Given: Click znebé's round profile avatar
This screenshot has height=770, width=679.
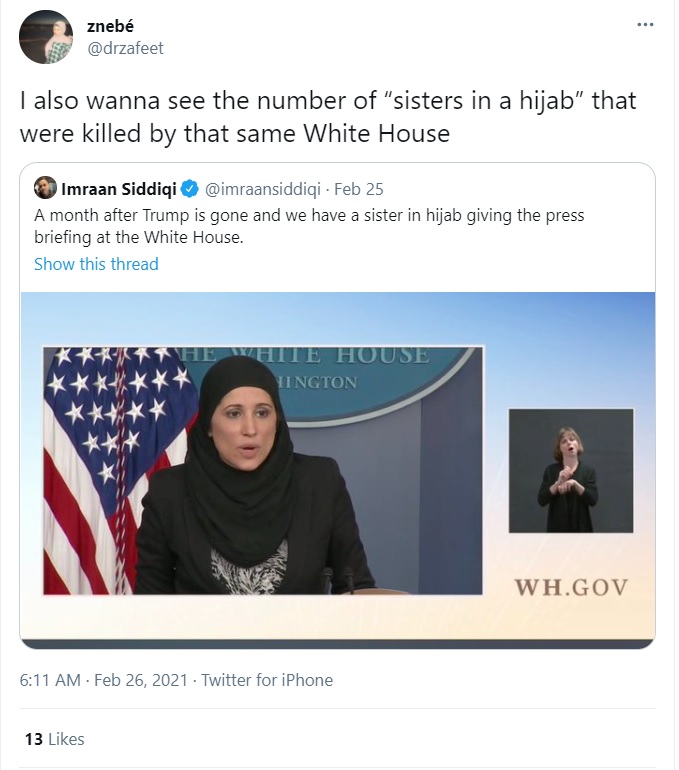Looking at the screenshot, I should tap(46, 37).
